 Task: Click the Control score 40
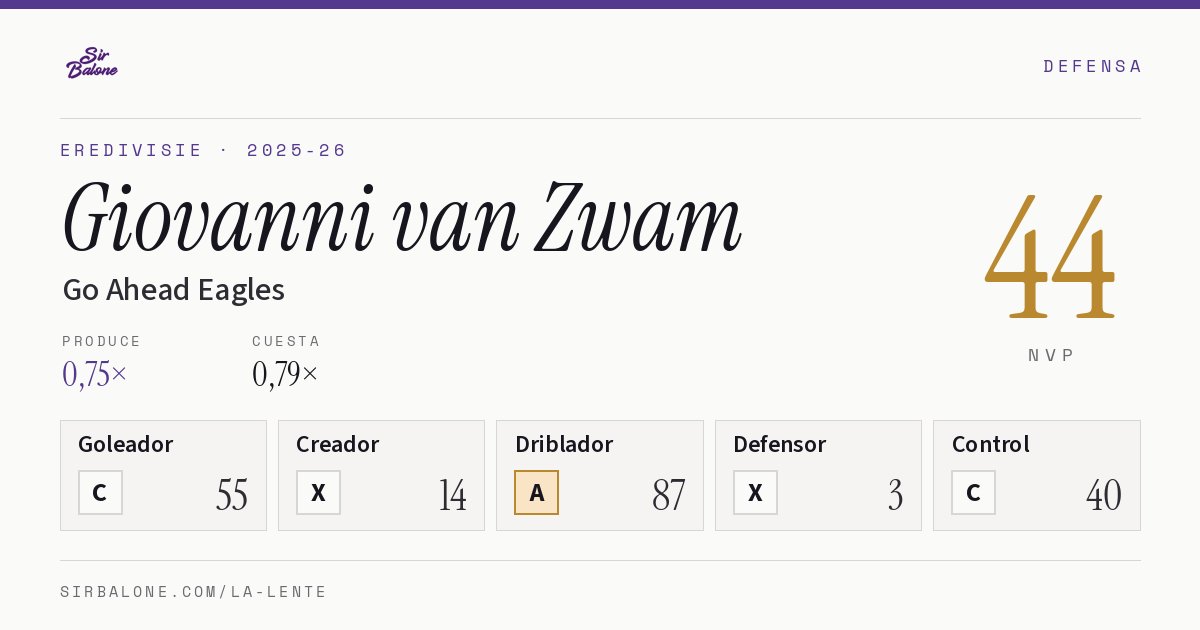click(x=1104, y=495)
